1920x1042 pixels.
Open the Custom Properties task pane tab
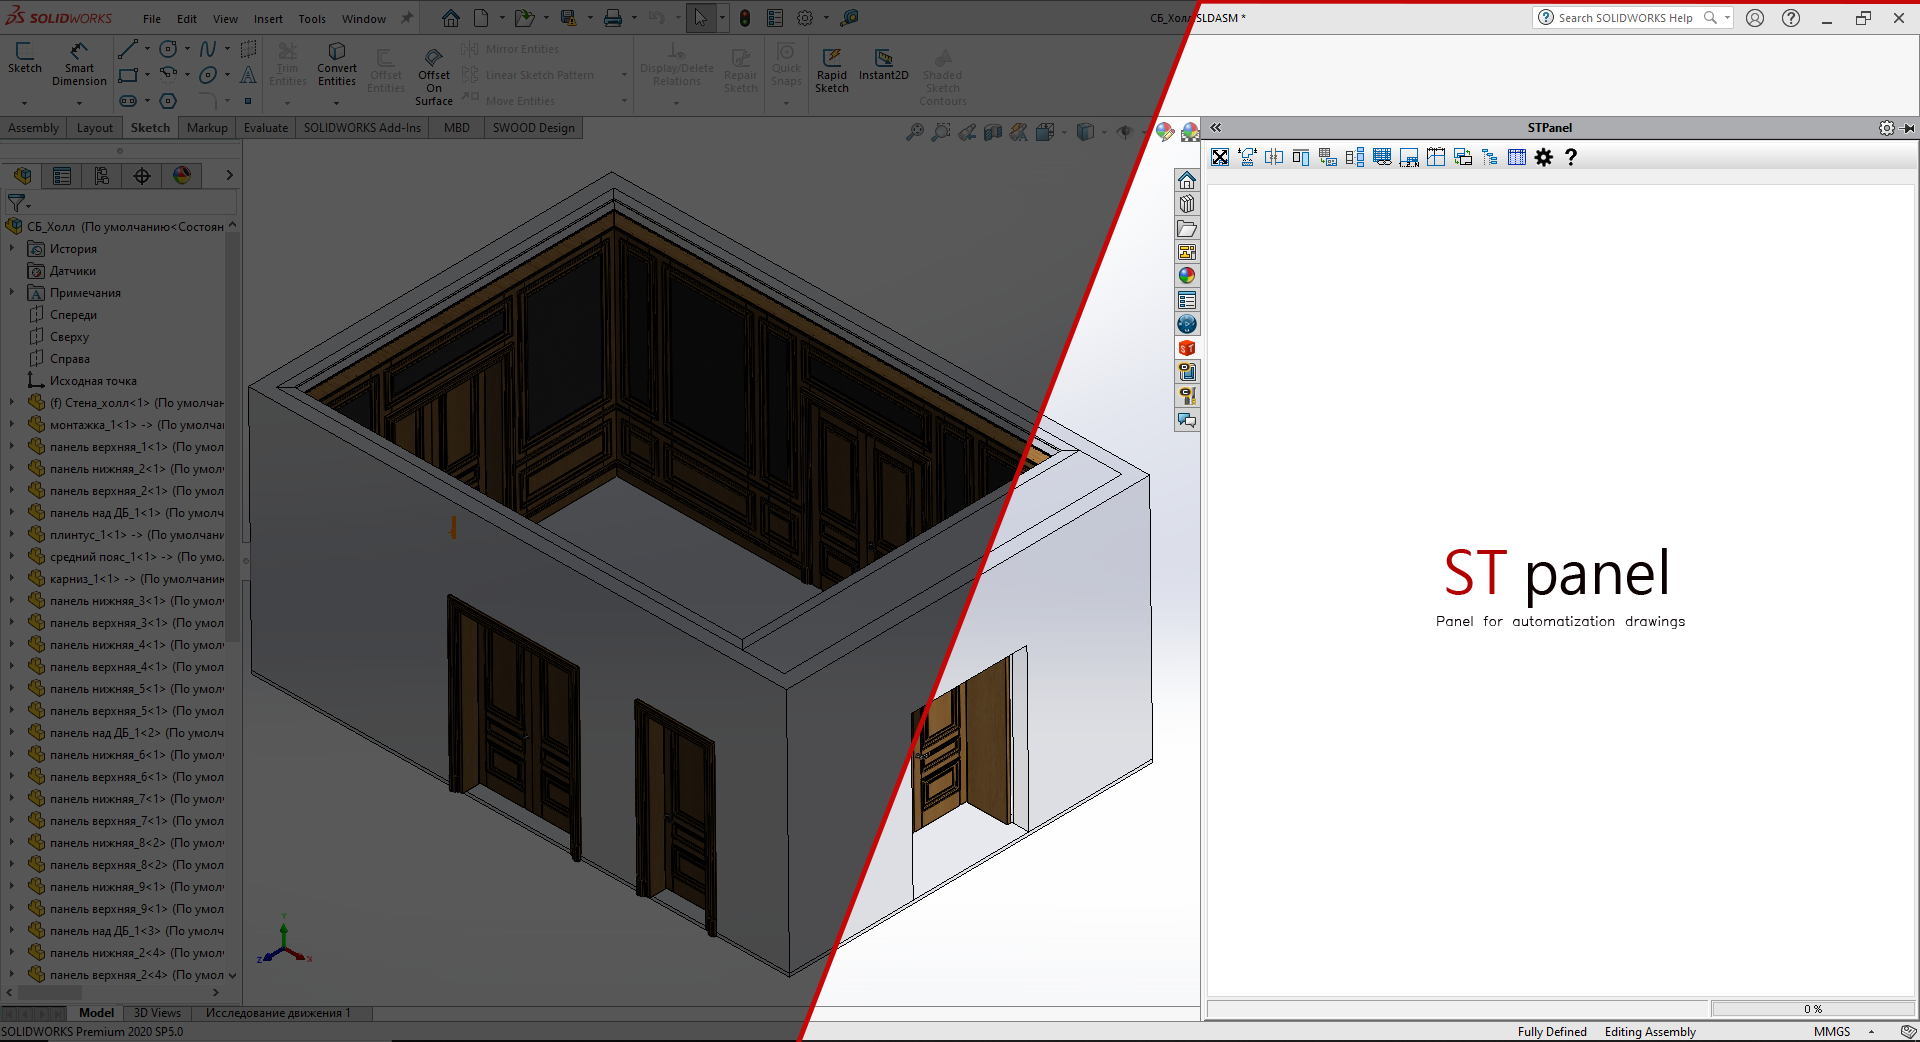pyautogui.click(x=1187, y=300)
